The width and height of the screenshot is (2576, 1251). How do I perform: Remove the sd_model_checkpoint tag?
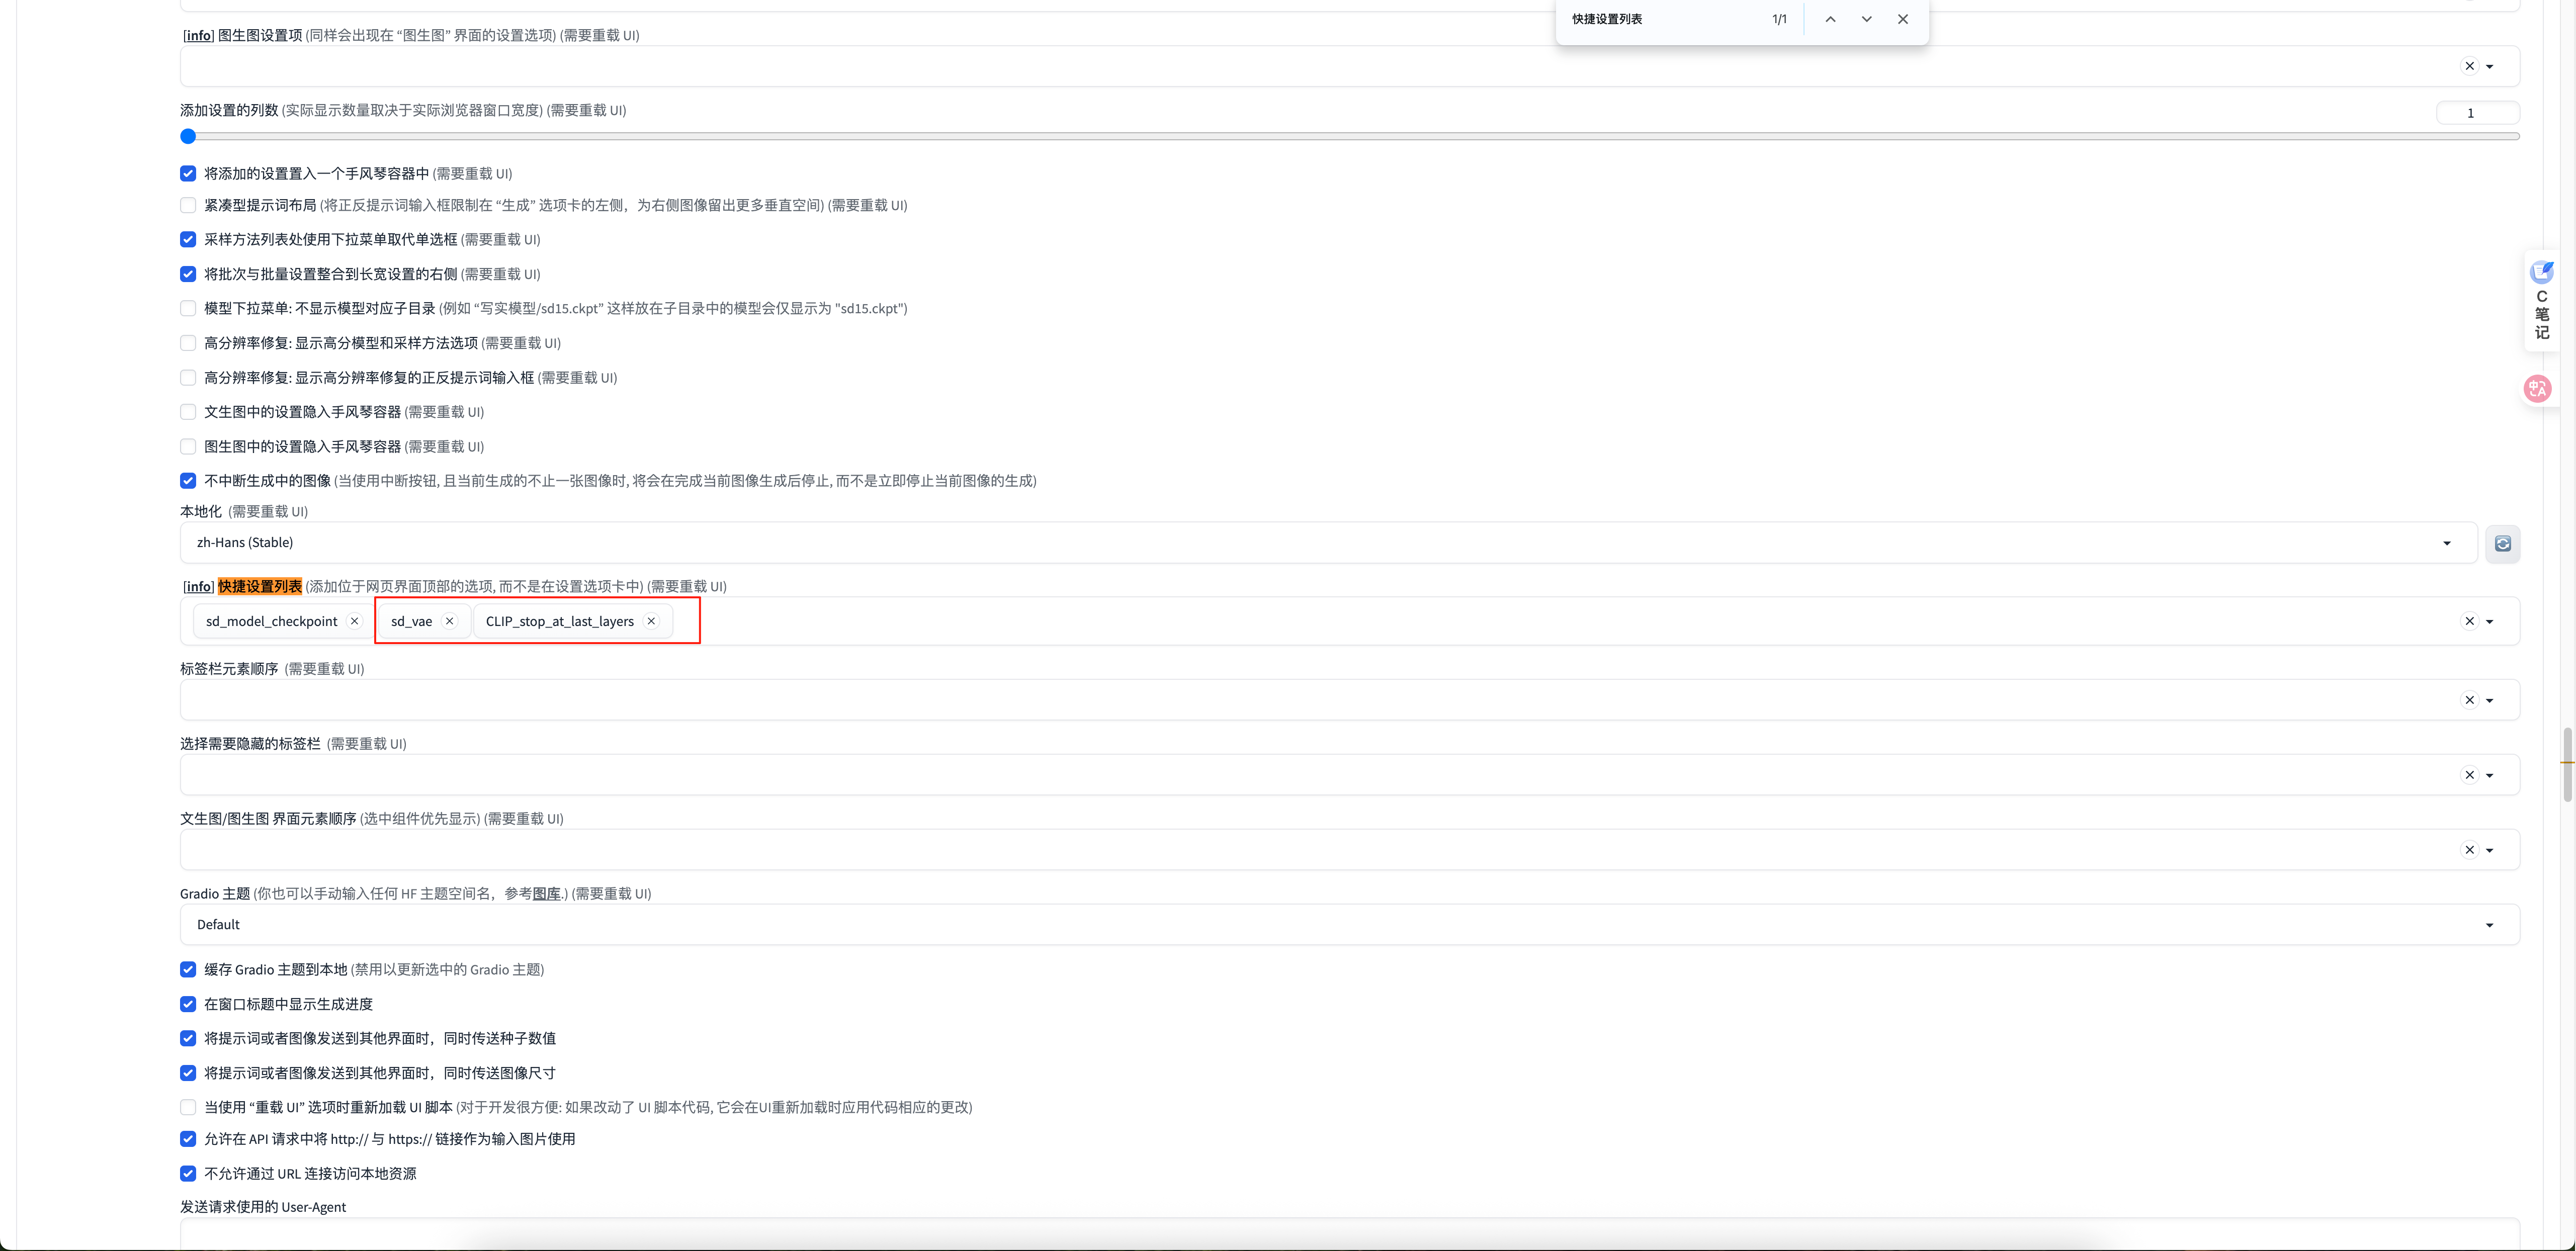(x=354, y=621)
